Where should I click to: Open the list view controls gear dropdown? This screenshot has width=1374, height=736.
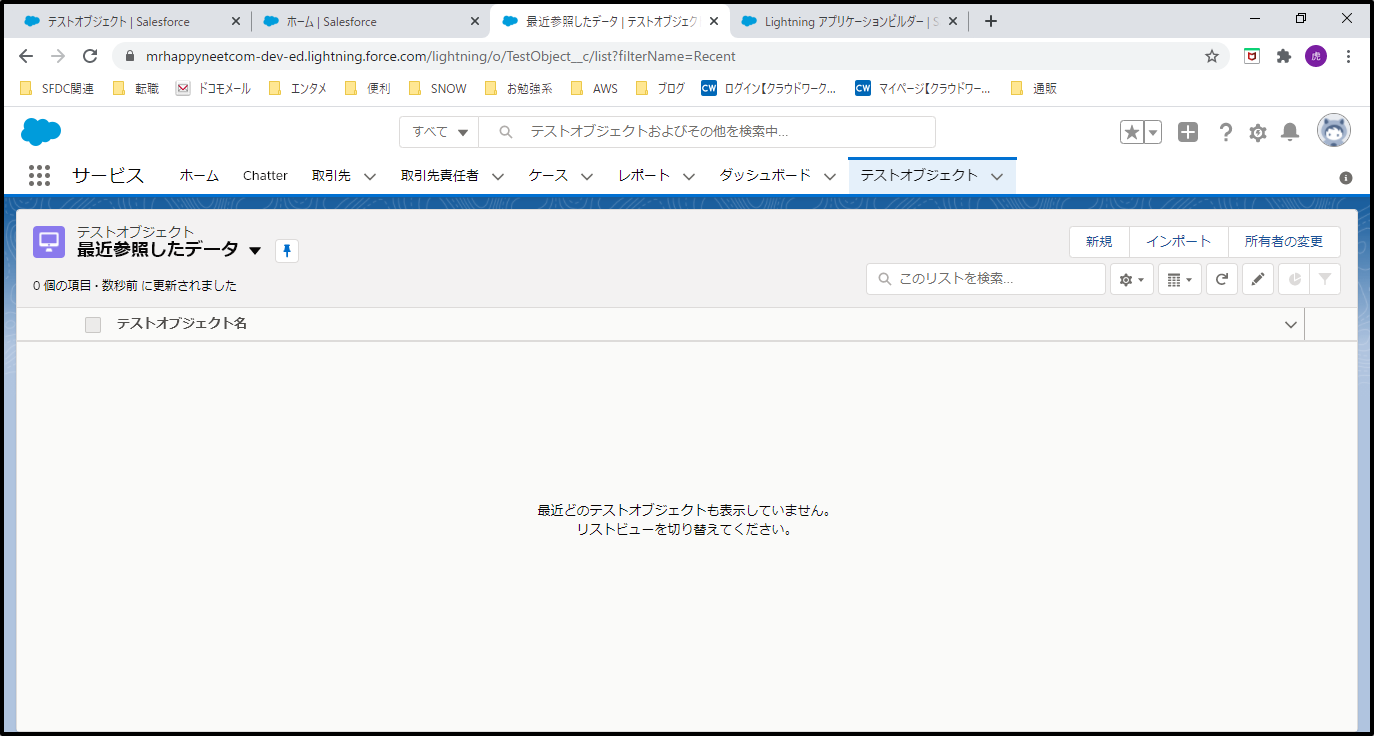[x=1132, y=280]
